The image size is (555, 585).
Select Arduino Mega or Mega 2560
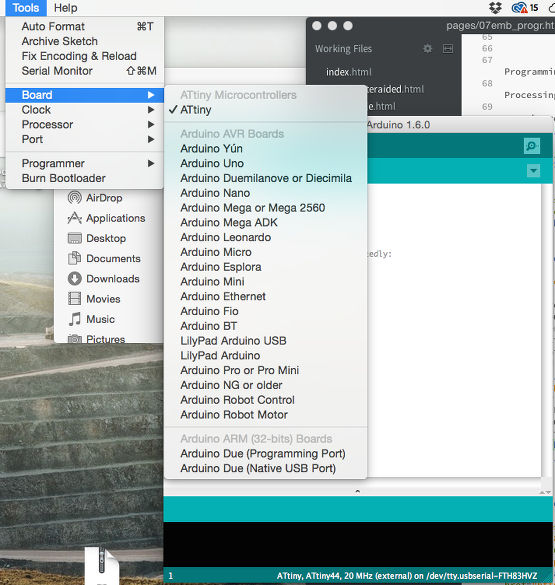pyautogui.click(x=266, y=207)
